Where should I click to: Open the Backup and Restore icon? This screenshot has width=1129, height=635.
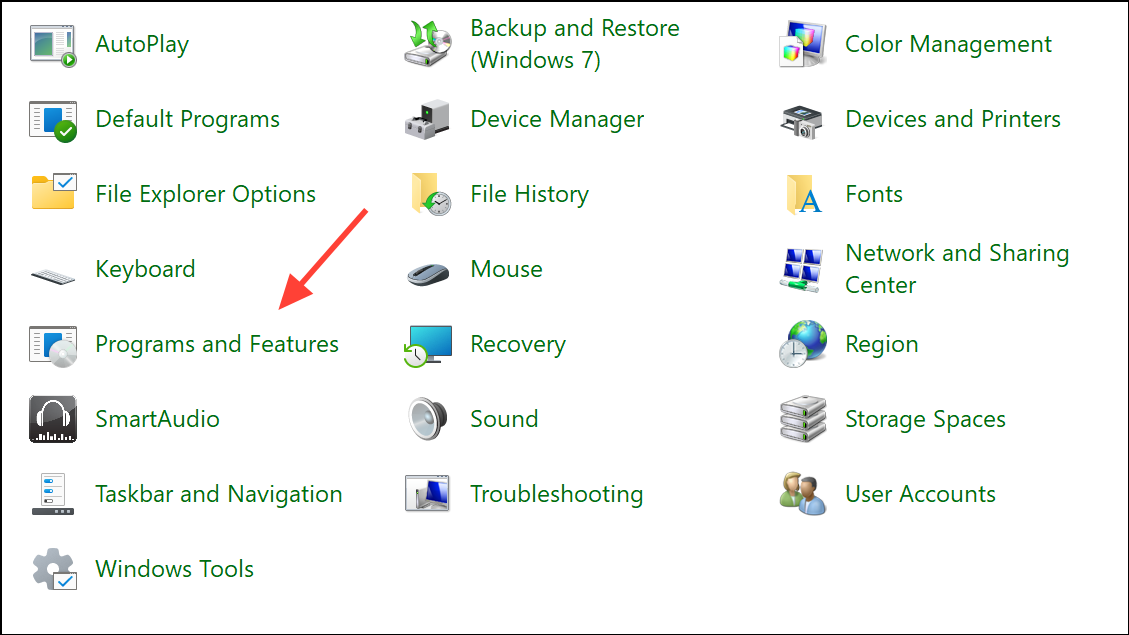pyautogui.click(x=428, y=45)
